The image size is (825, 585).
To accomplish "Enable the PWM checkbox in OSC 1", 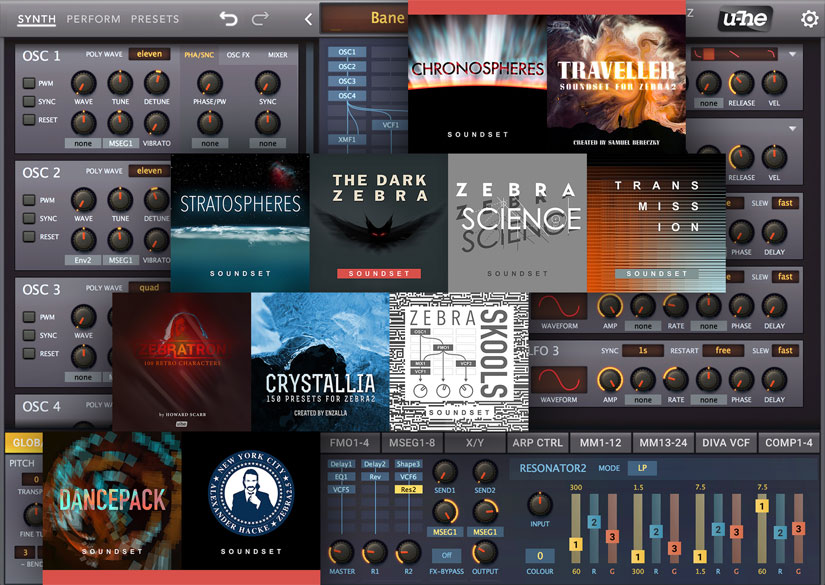I will [x=29, y=84].
